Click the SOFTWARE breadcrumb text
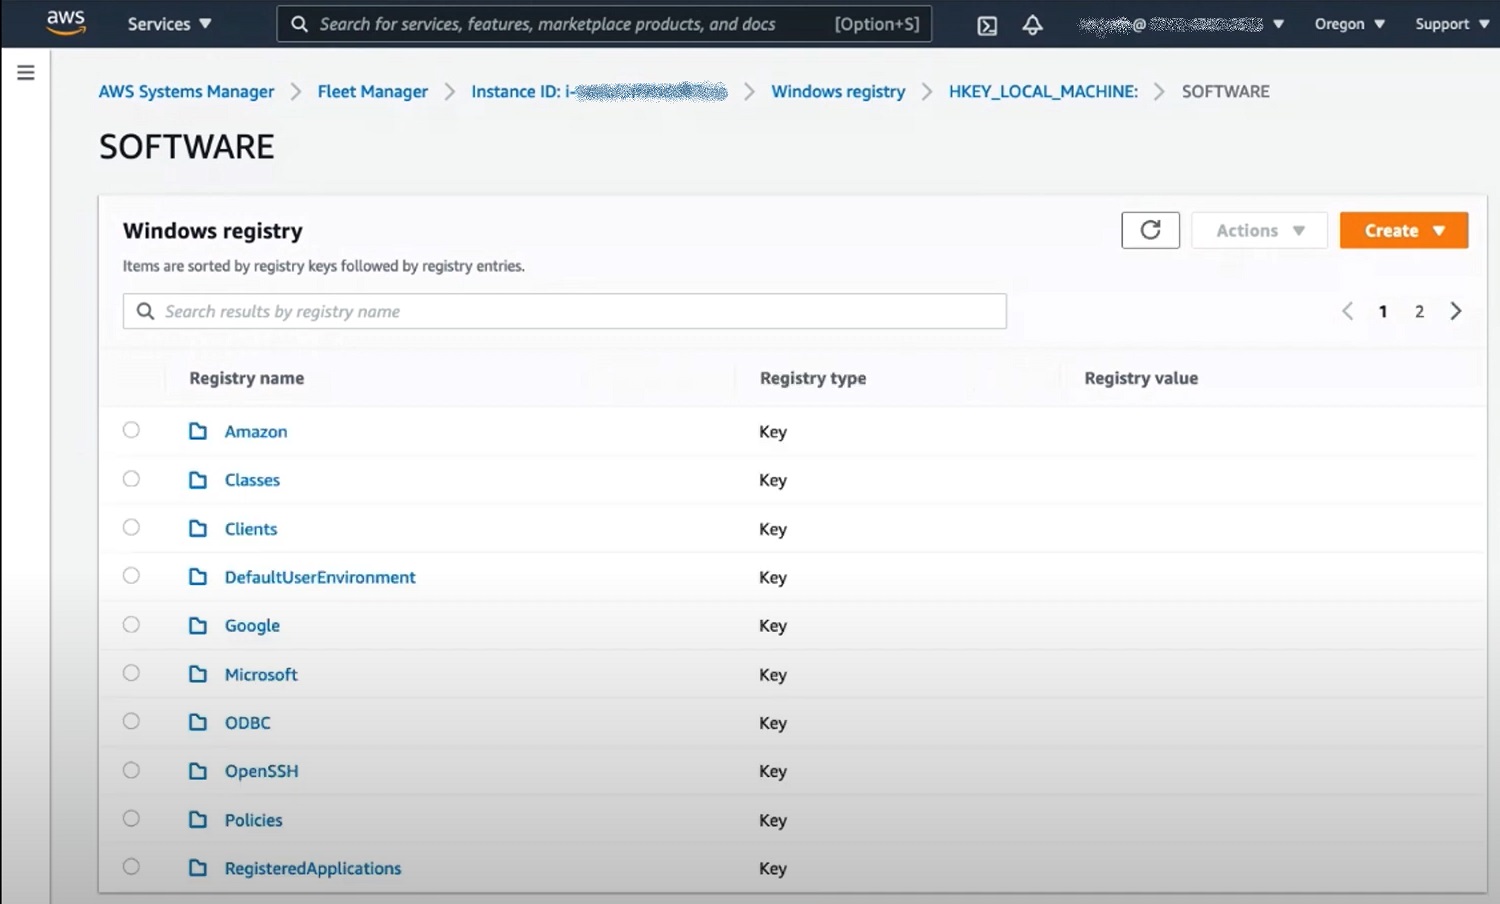This screenshot has height=904, width=1500. [1226, 91]
